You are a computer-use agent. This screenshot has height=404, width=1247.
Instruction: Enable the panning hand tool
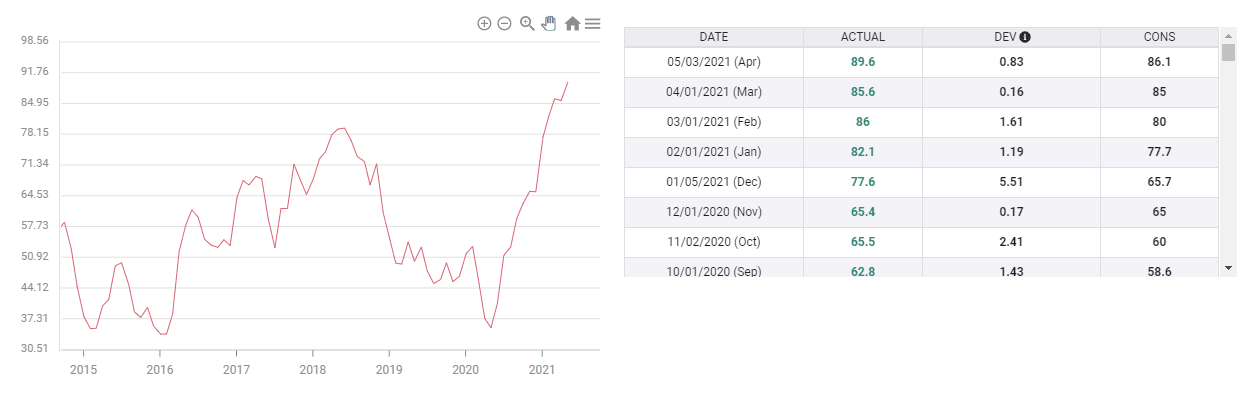[x=549, y=23]
